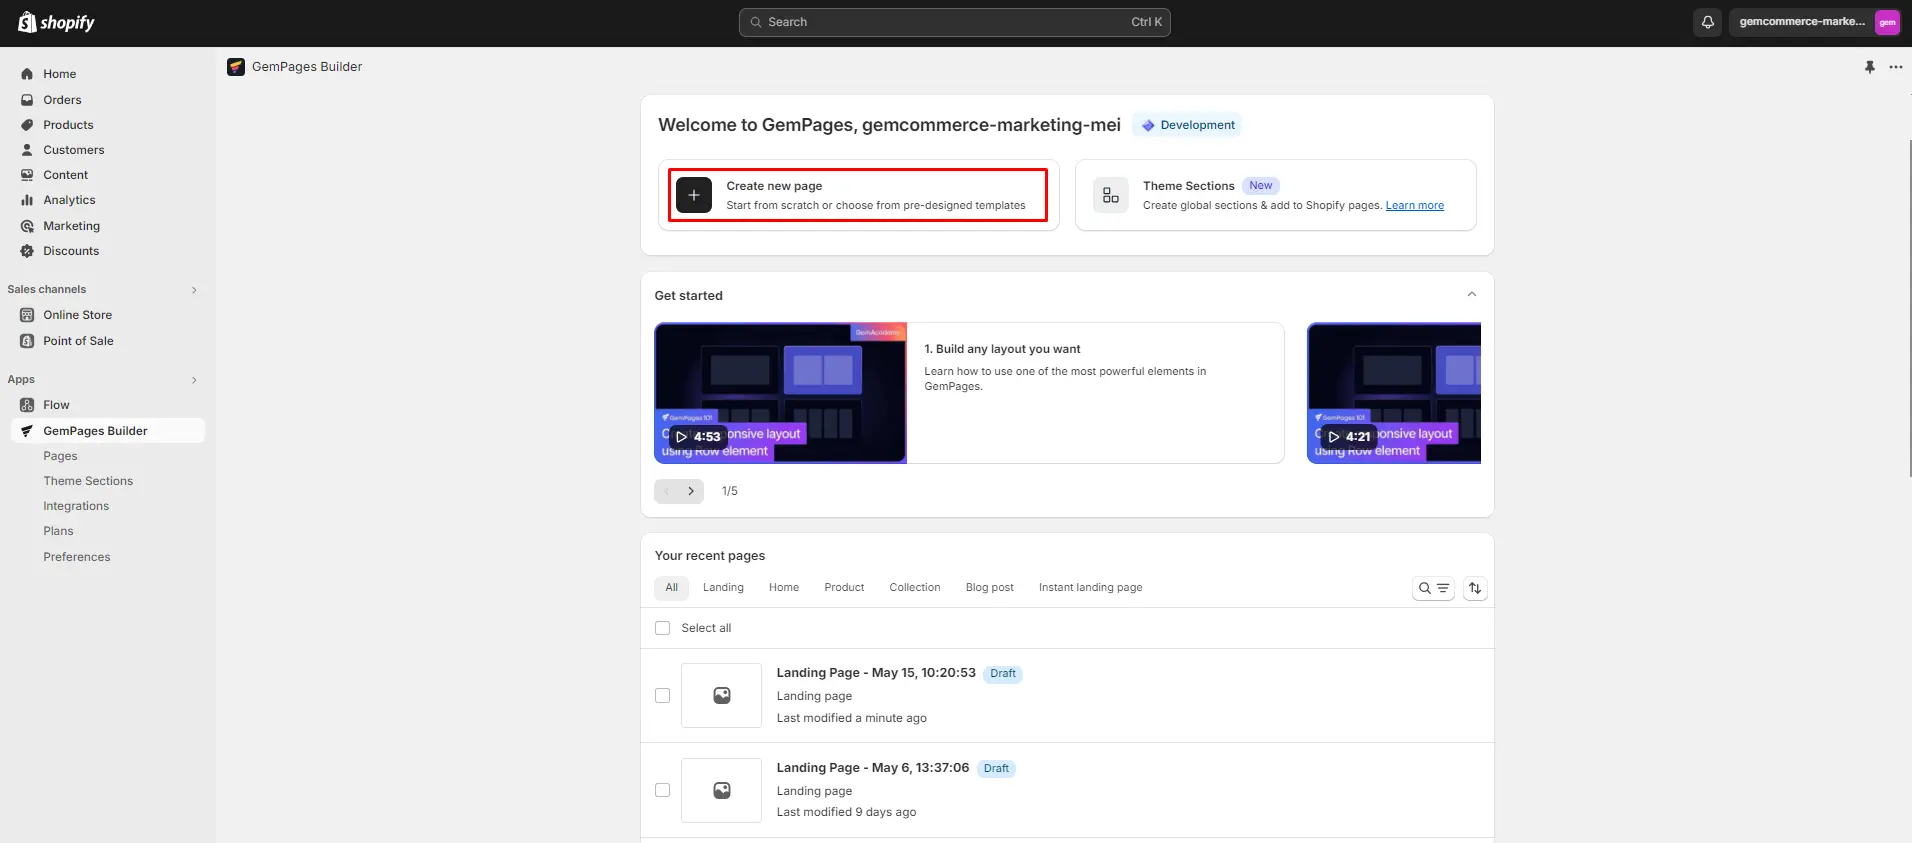Expand the Apps section
Image resolution: width=1912 pixels, height=843 pixels.
tap(194, 380)
